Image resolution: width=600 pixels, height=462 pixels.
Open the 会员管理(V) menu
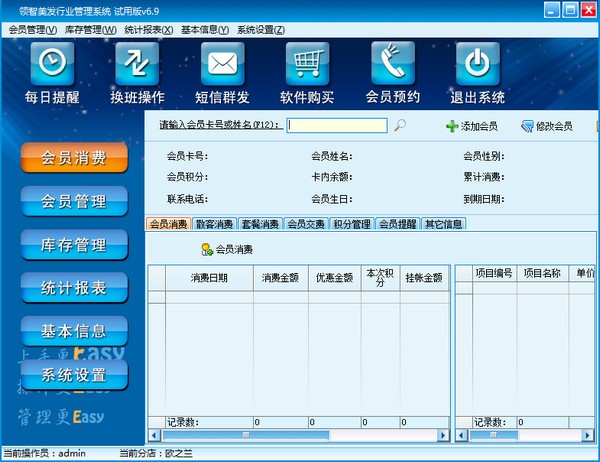click(x=33, y=30)
